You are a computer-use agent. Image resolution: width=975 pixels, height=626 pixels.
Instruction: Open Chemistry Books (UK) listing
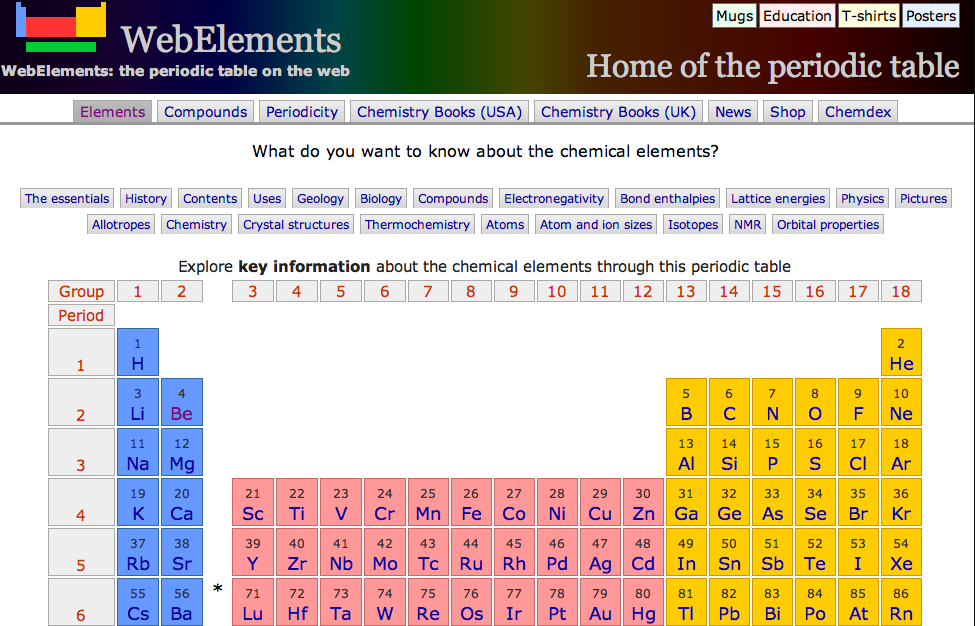pyautogui.click(x=617, y=111)
